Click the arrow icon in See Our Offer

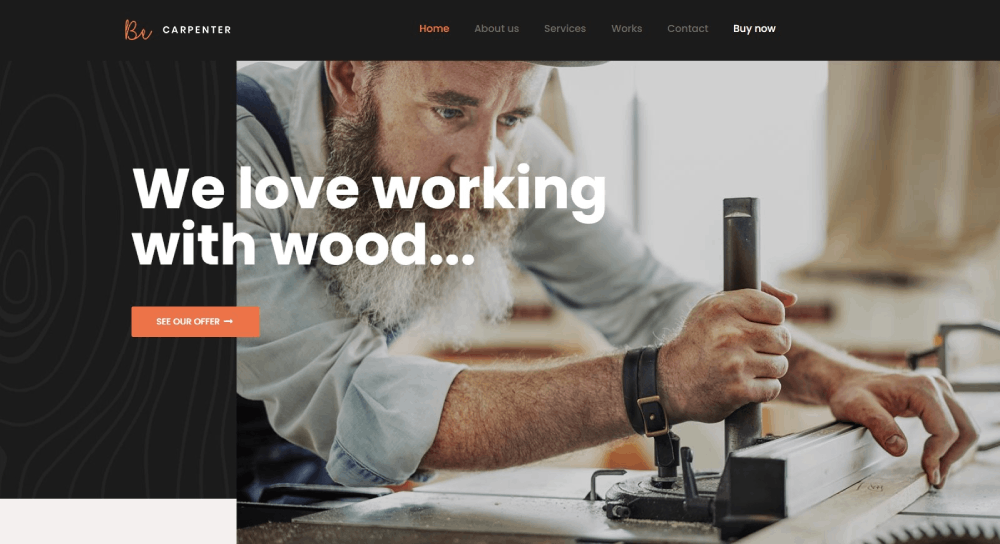228,321
